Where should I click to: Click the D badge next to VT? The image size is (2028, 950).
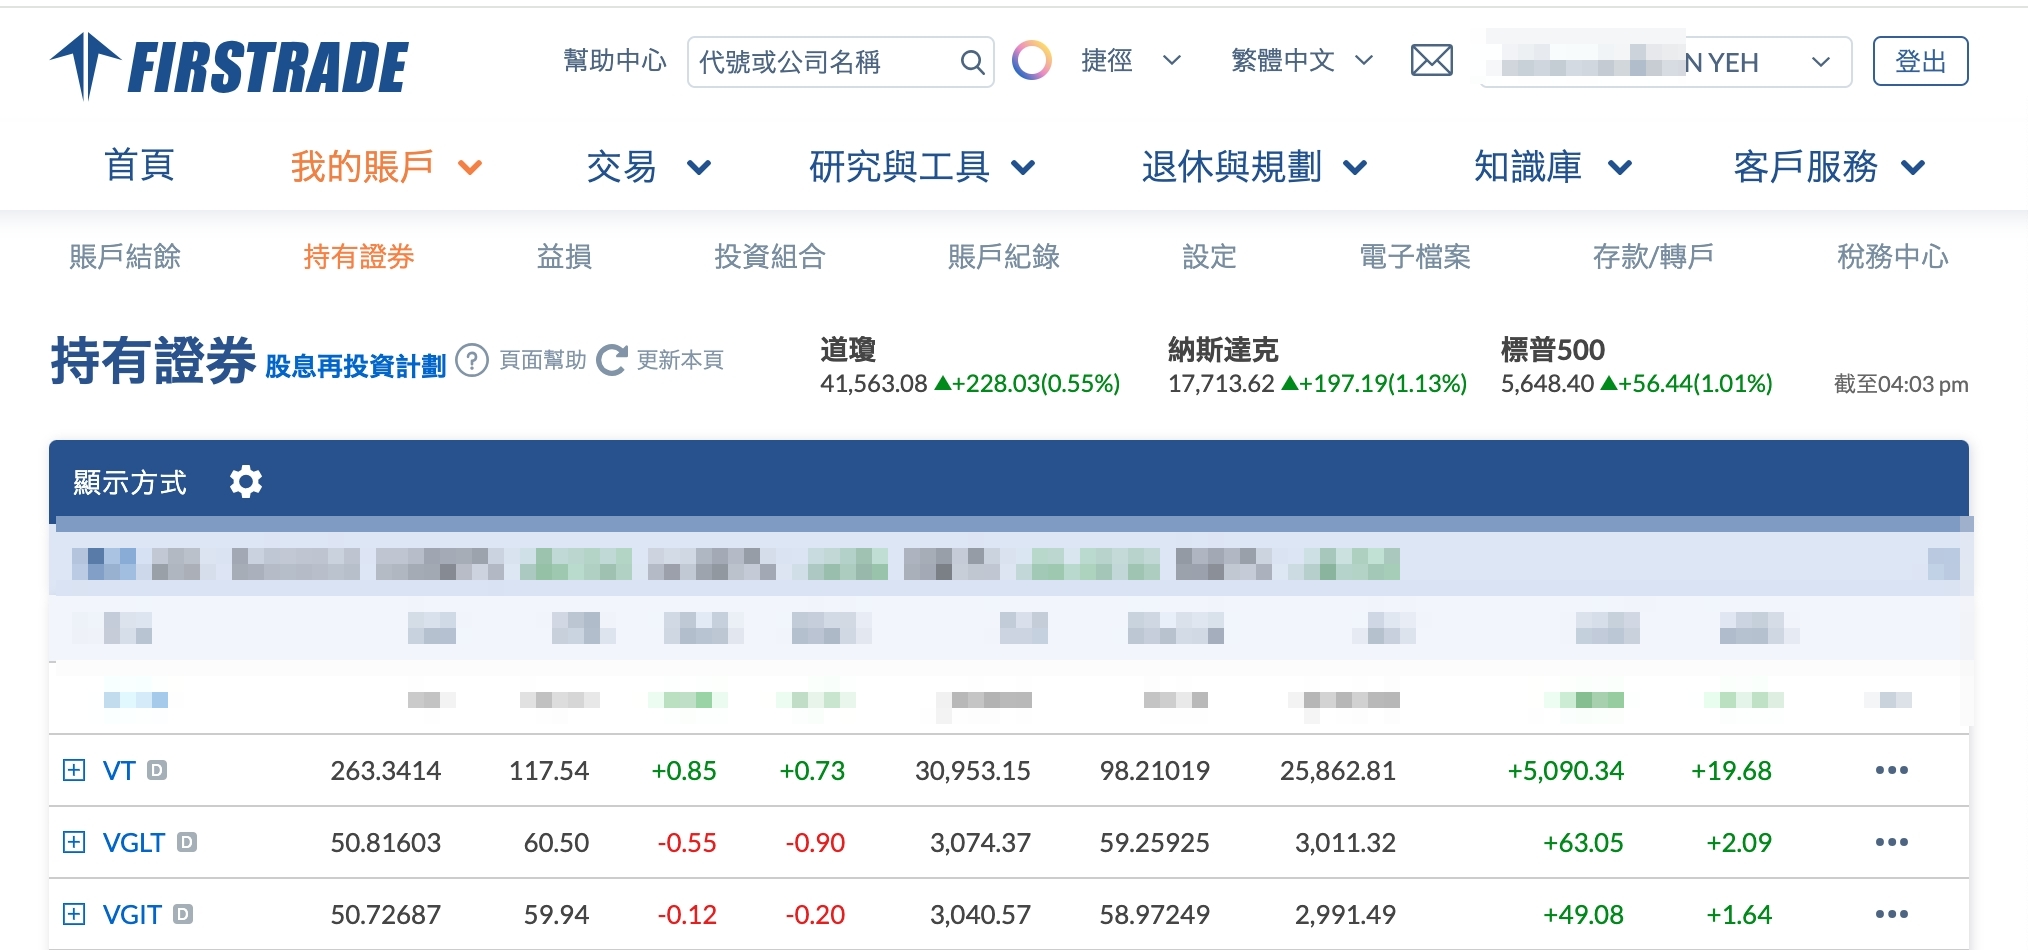coord(157,770)
